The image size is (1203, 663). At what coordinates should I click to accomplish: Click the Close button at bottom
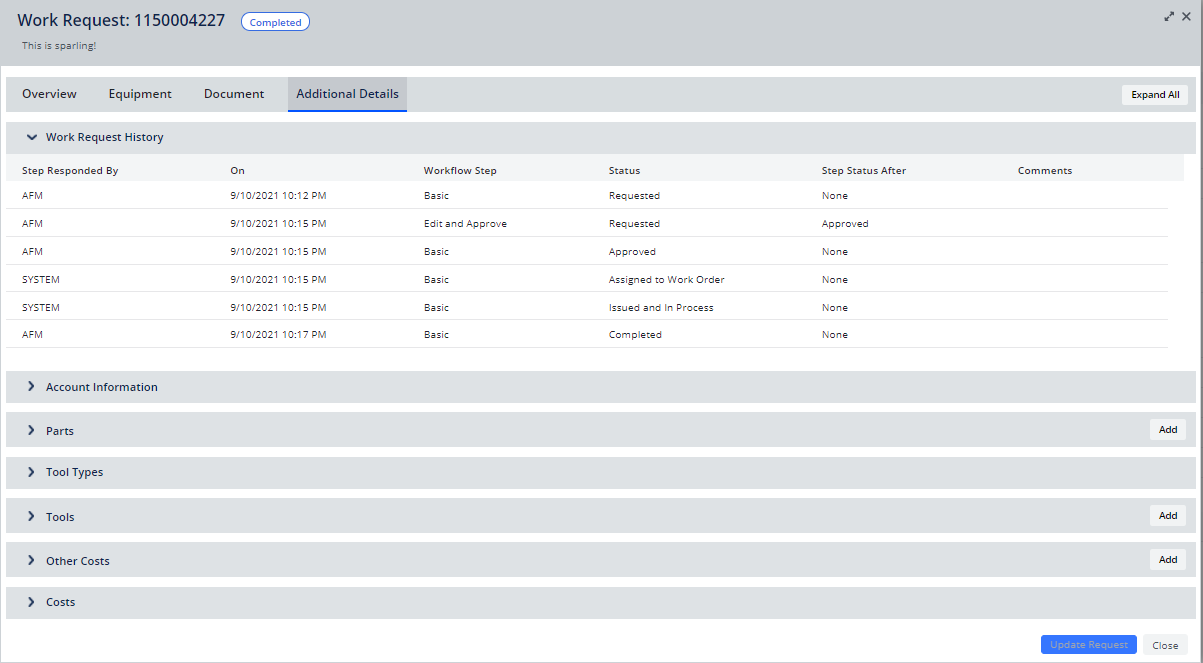[1166, 645]
